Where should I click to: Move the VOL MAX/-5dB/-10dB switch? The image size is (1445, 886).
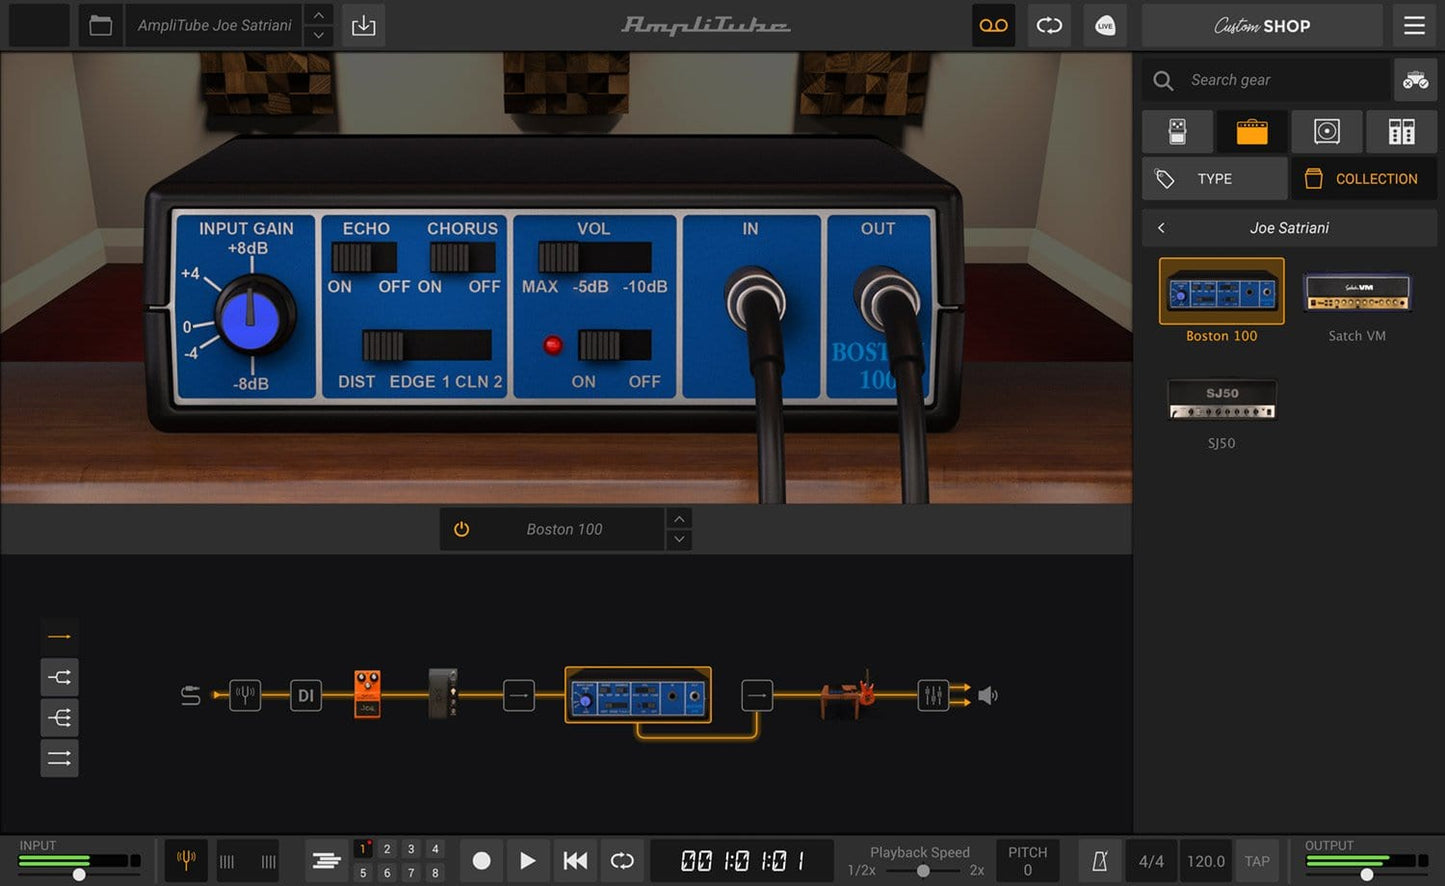tap(595, 258)
